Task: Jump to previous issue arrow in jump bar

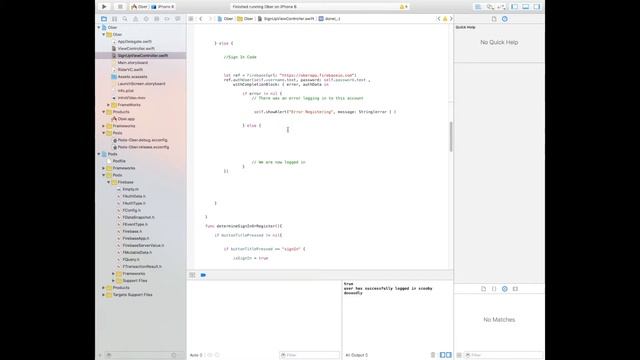Action: click(439, 19)
